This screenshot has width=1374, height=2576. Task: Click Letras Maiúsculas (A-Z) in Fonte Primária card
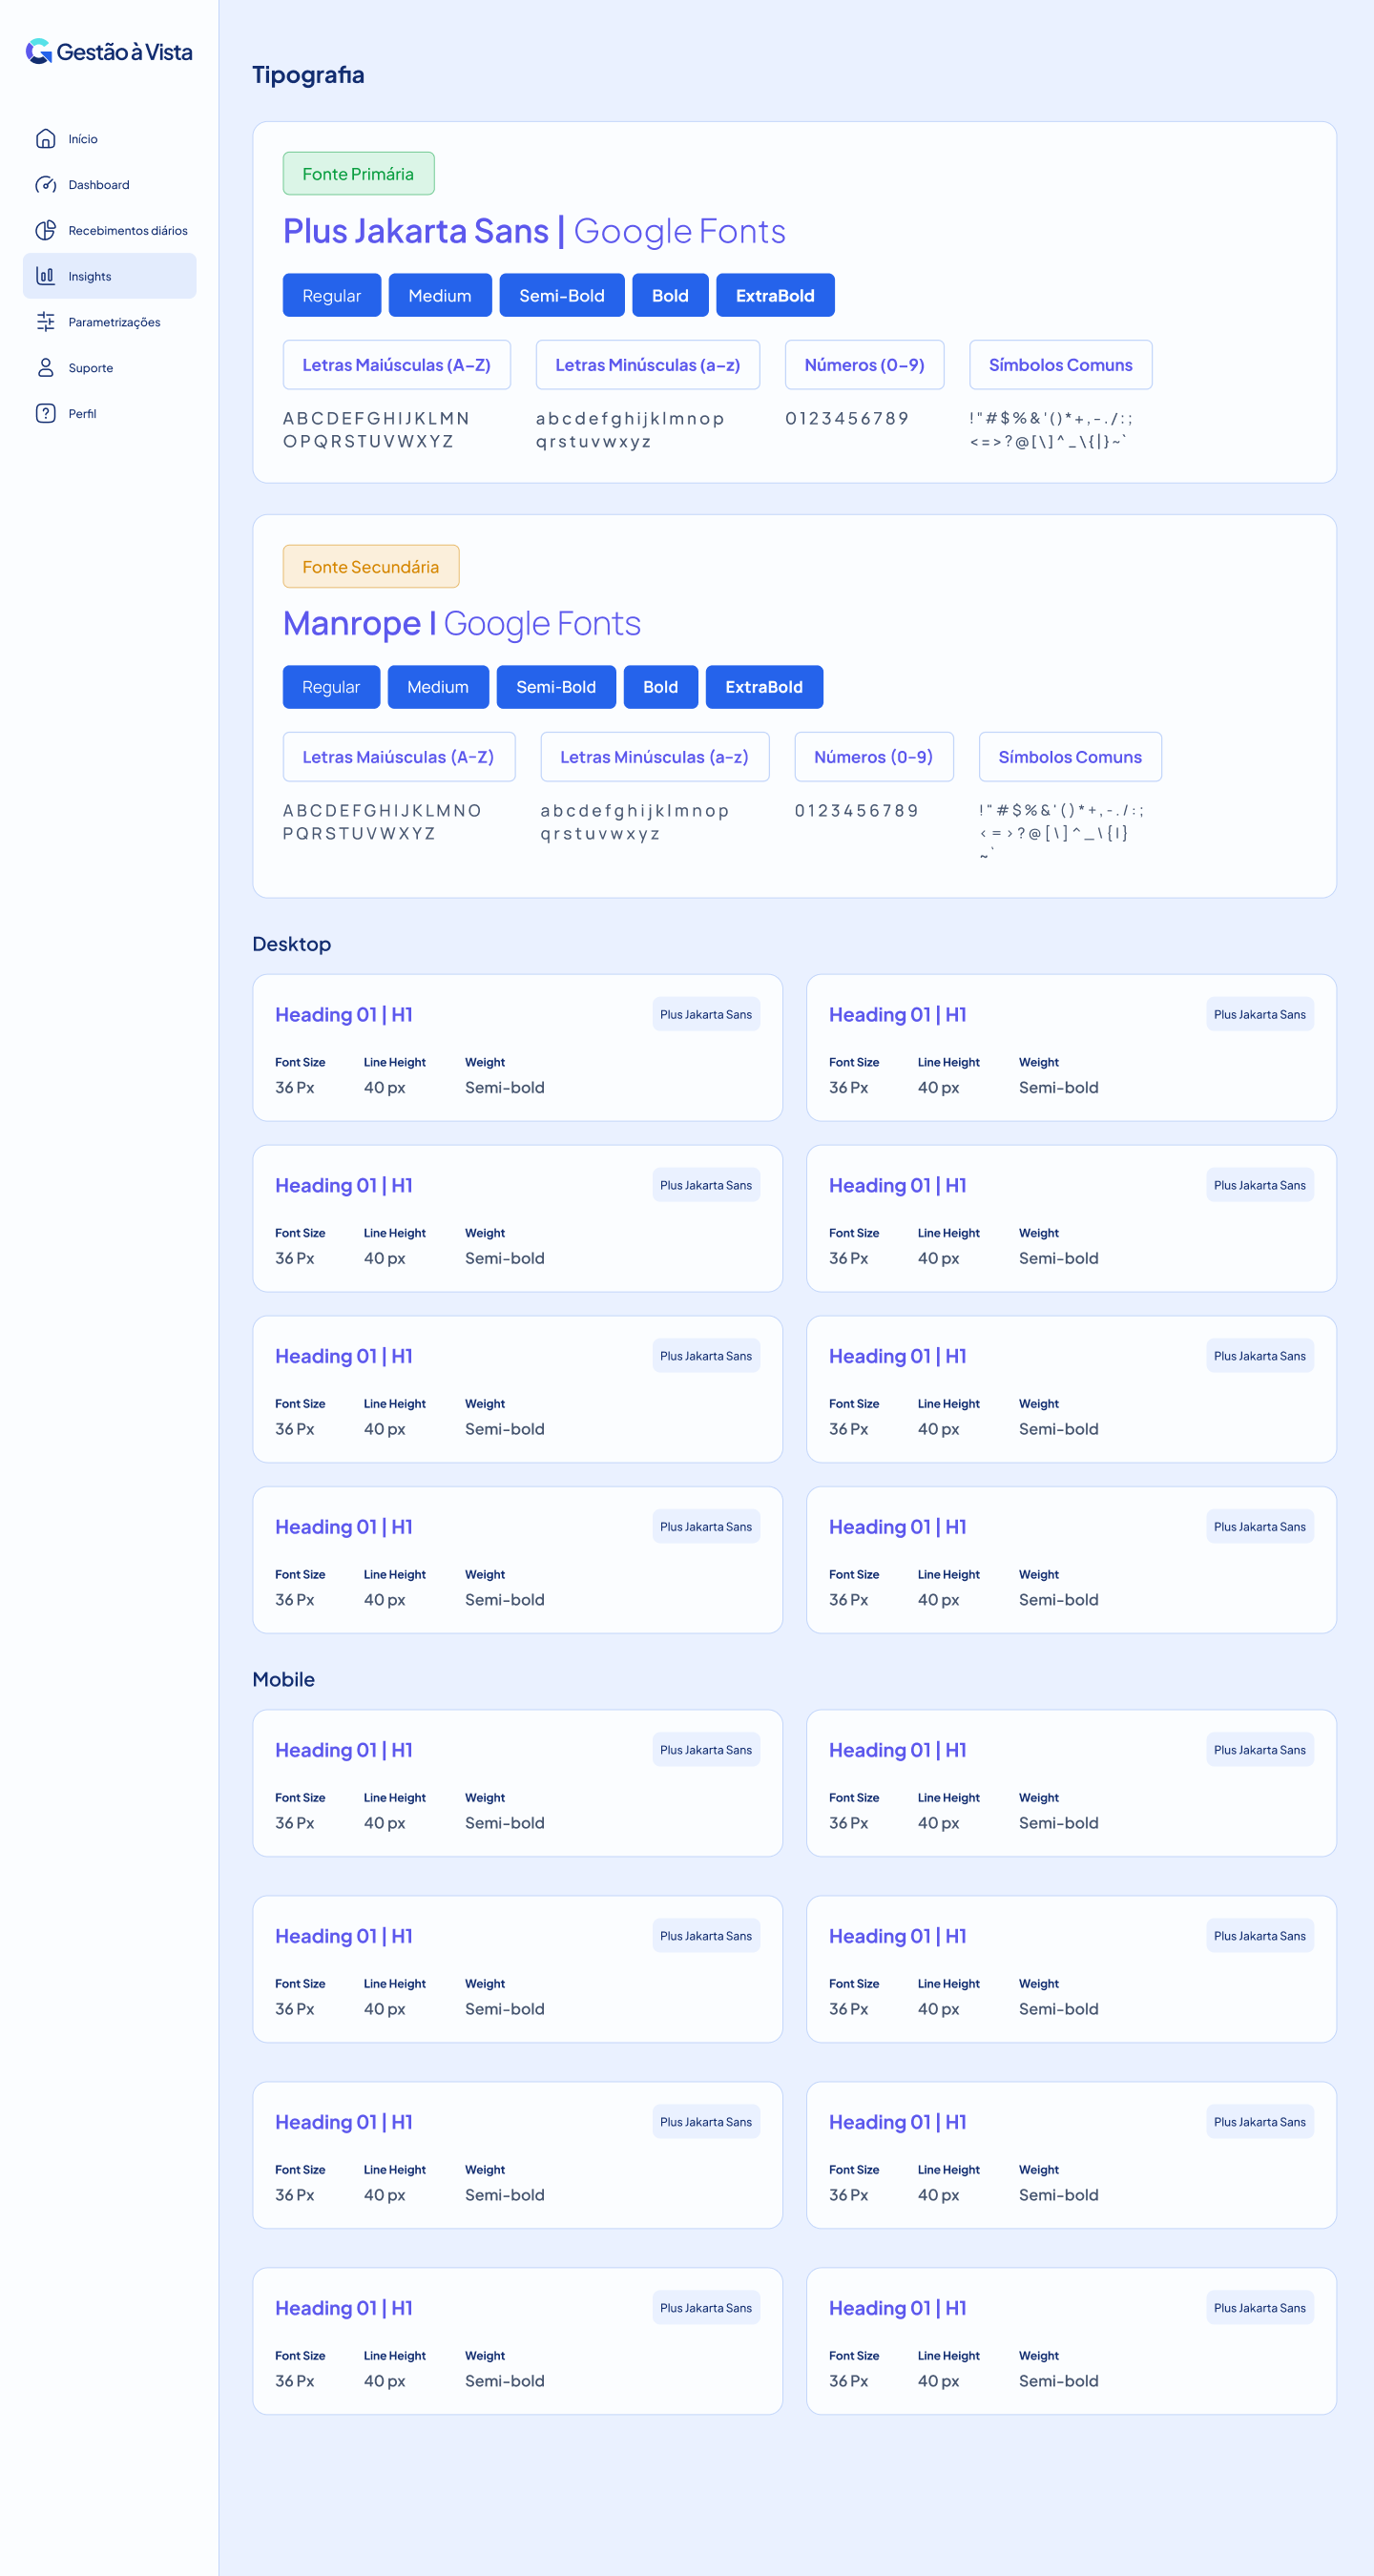point(397,365)
